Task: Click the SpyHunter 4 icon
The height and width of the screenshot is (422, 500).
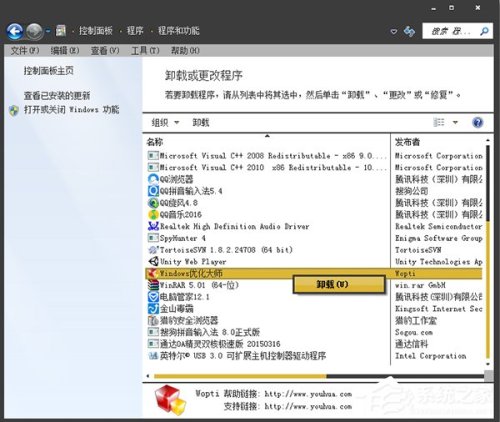Action: (x=153, y=238)
